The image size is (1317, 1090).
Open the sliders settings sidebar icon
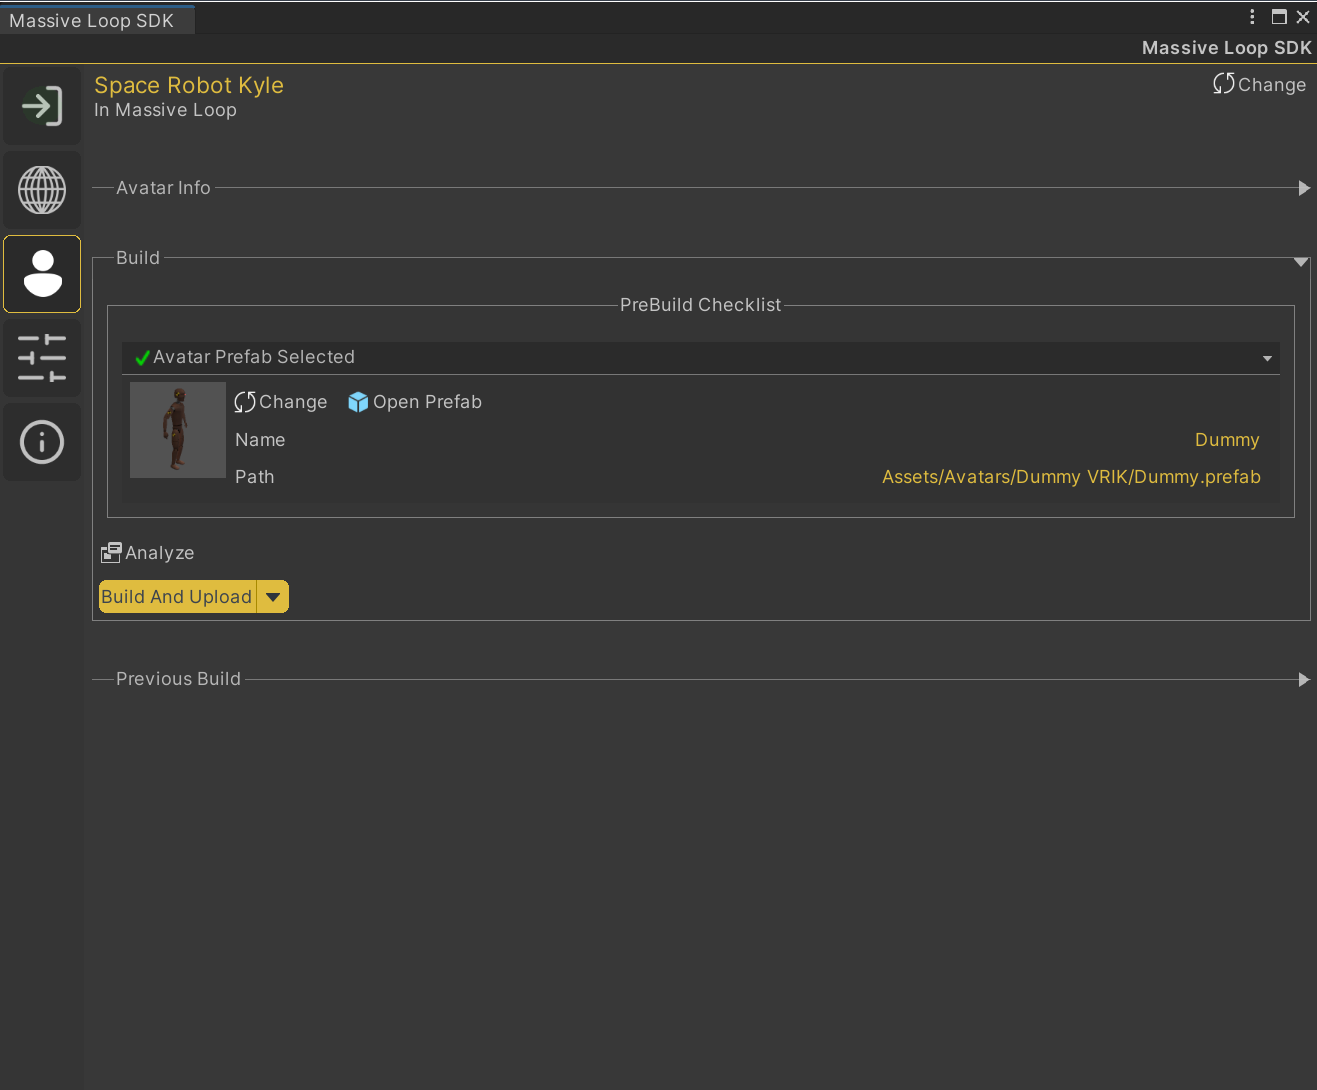[x=42, y=358]
